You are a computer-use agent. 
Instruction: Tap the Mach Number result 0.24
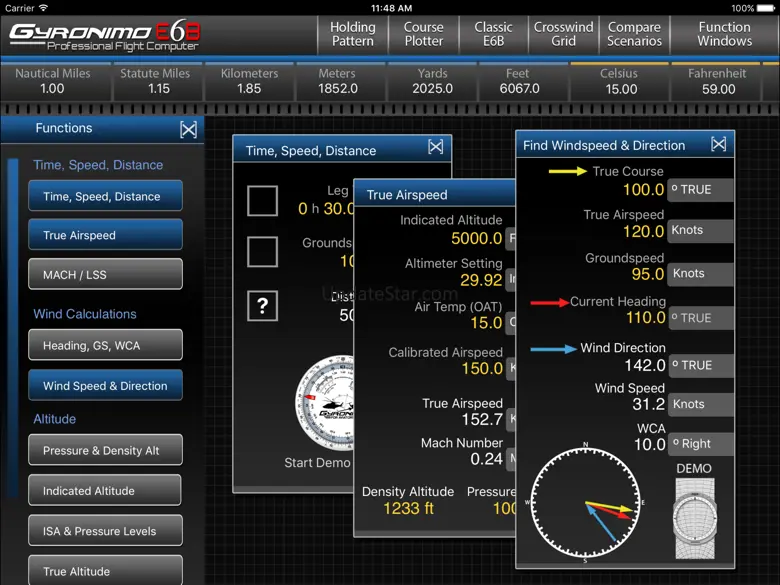click(486, 459)
